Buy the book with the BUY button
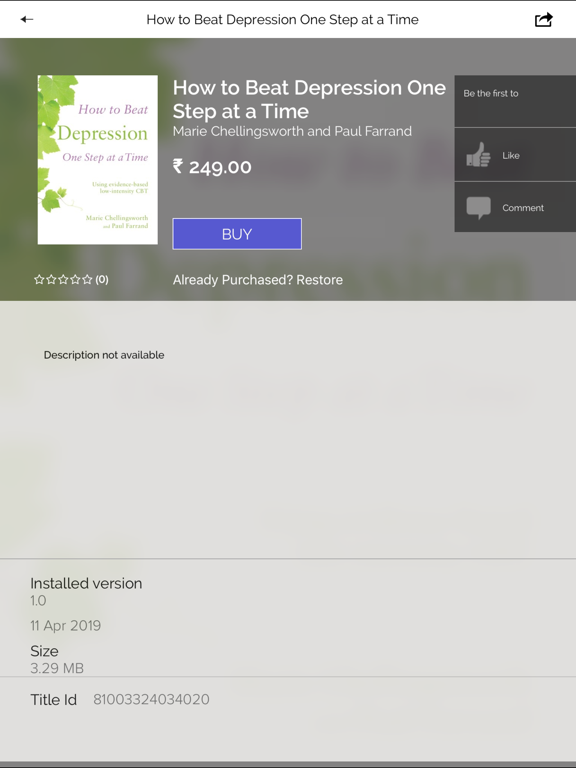The height and width of the screenshot is (768, 576). coord(237,234)
